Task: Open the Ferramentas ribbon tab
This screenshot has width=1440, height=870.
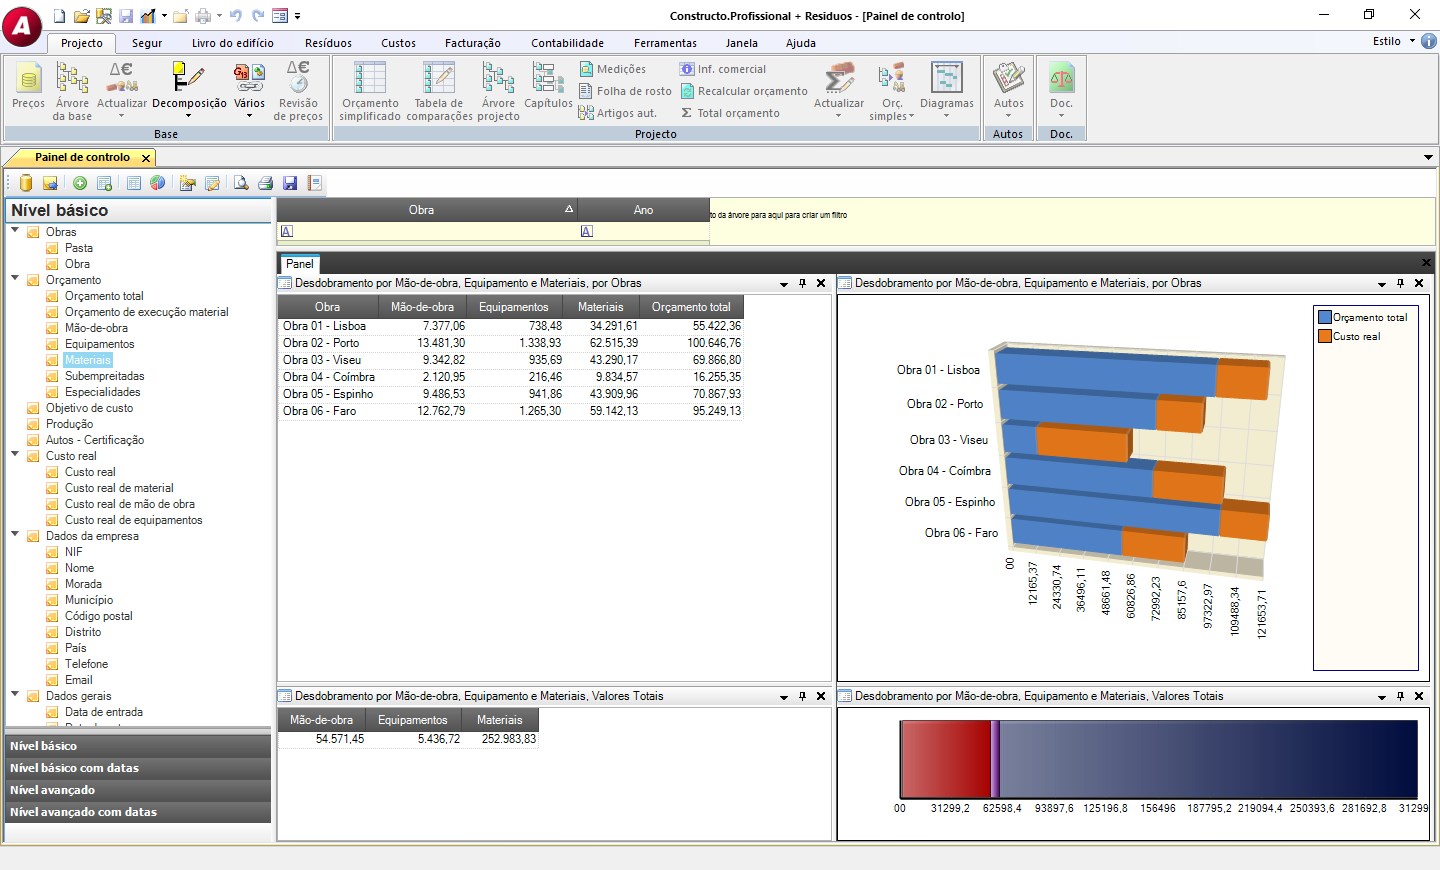Action: [x=665, y=43]
